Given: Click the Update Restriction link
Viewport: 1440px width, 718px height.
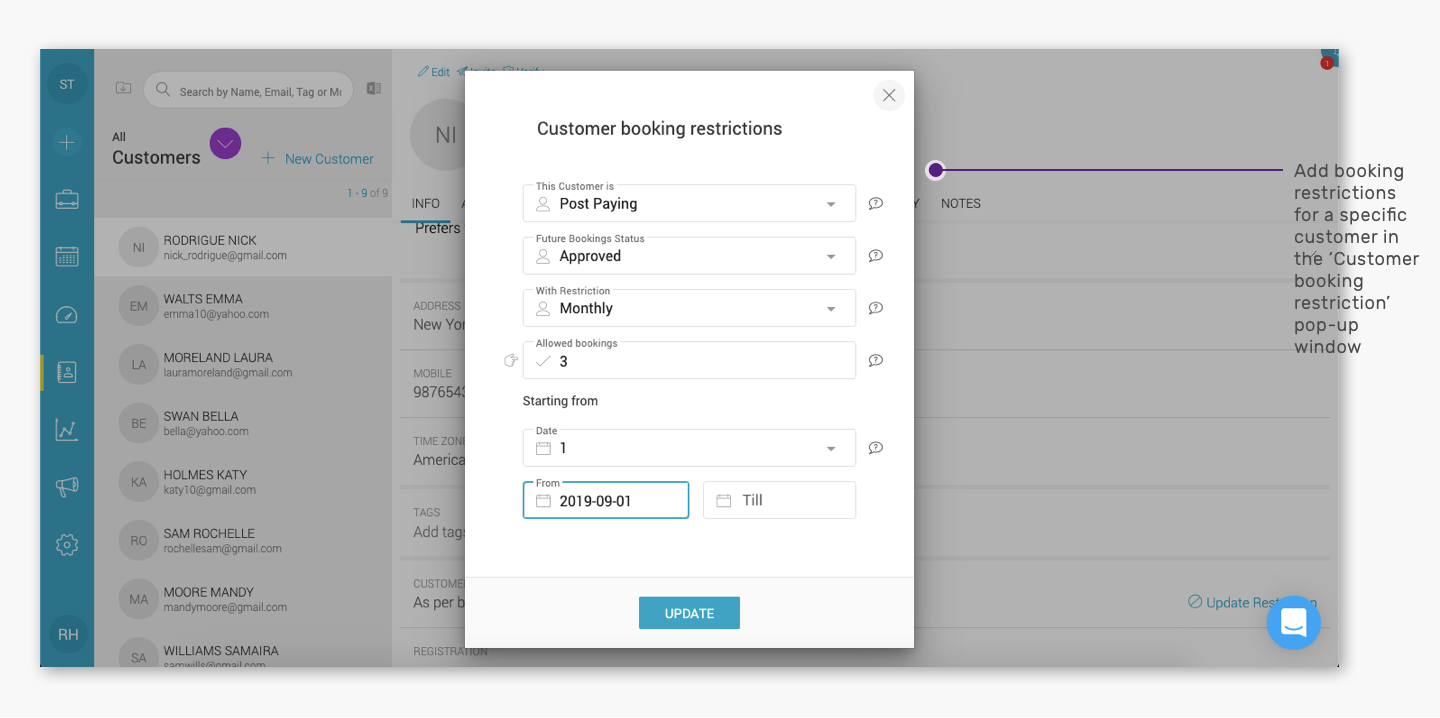Looking at the screenshot, I should [x=1252, y=602].
